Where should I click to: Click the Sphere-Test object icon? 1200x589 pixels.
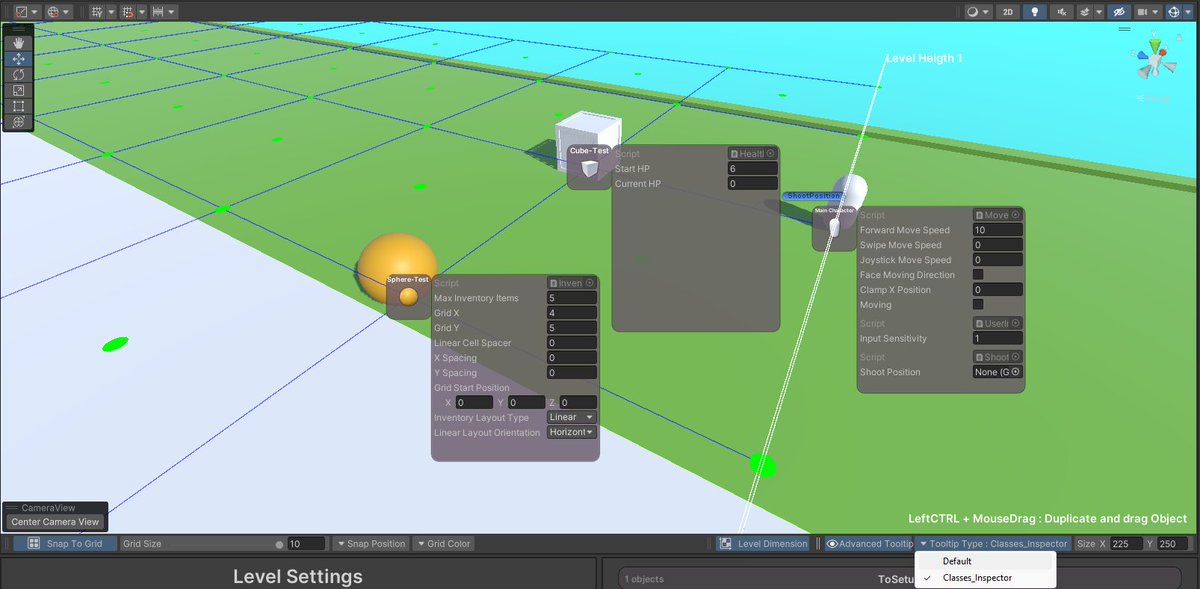[408, 296]
